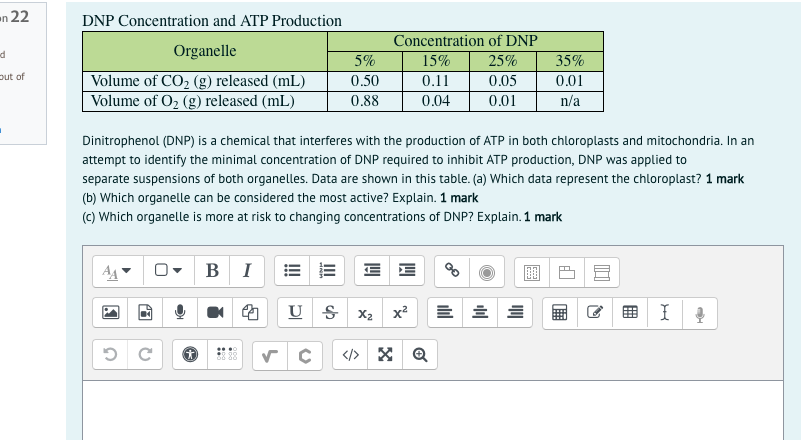The height and width of the screenshot is (440, 806).
Task: Record audio with the dark microphone icon
Action: tap(180, 313)
